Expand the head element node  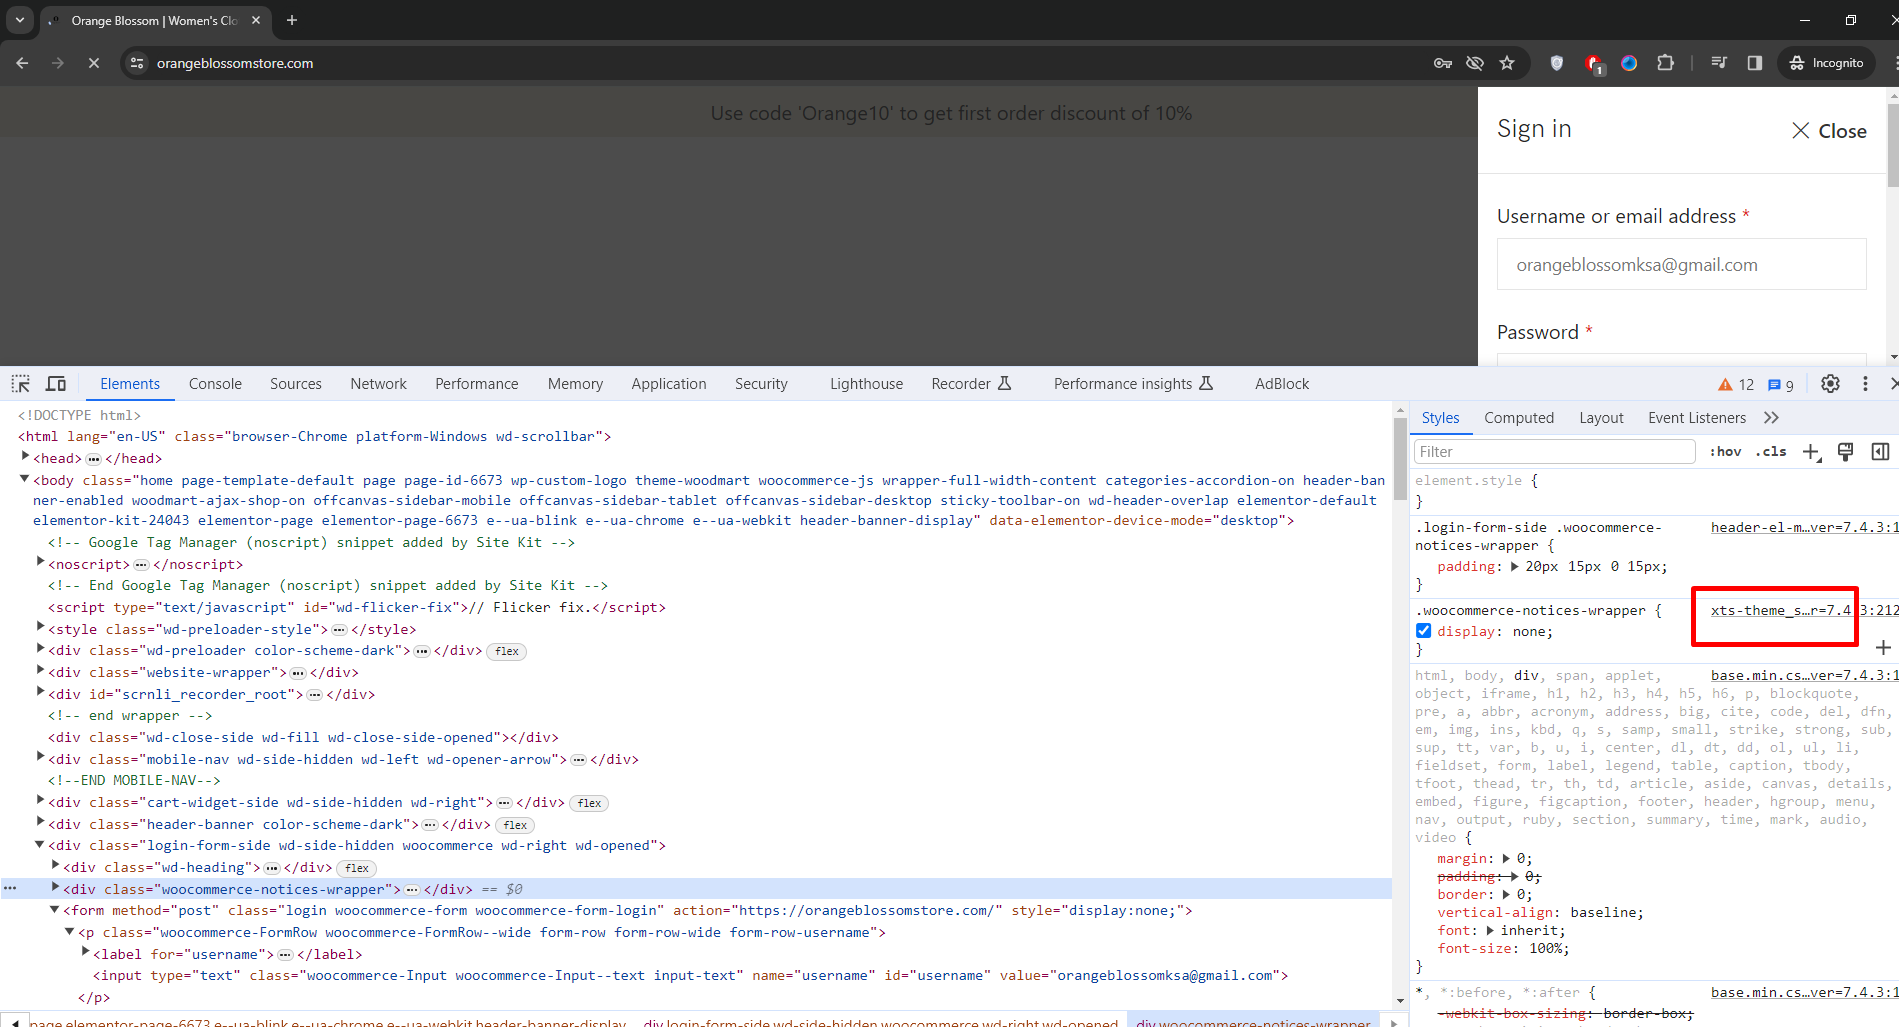pos(25,457)
